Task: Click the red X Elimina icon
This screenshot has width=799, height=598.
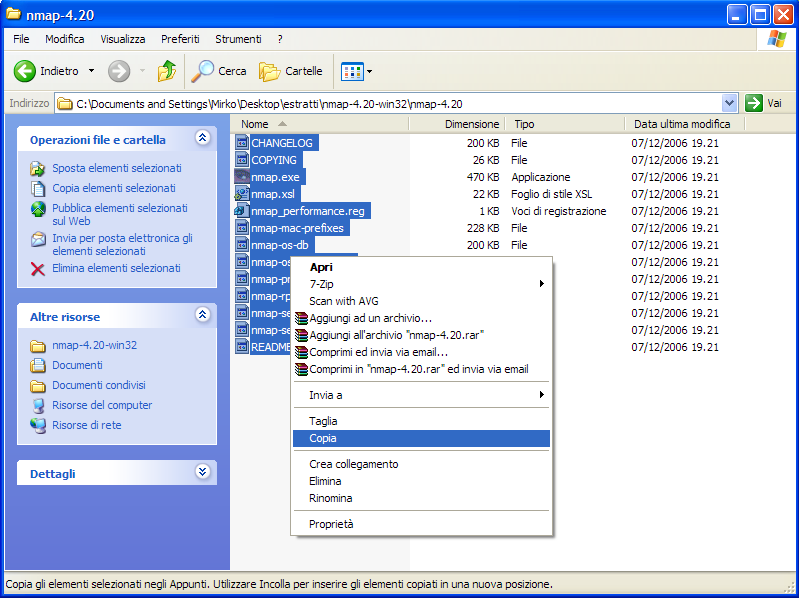Action: point(38,268)
